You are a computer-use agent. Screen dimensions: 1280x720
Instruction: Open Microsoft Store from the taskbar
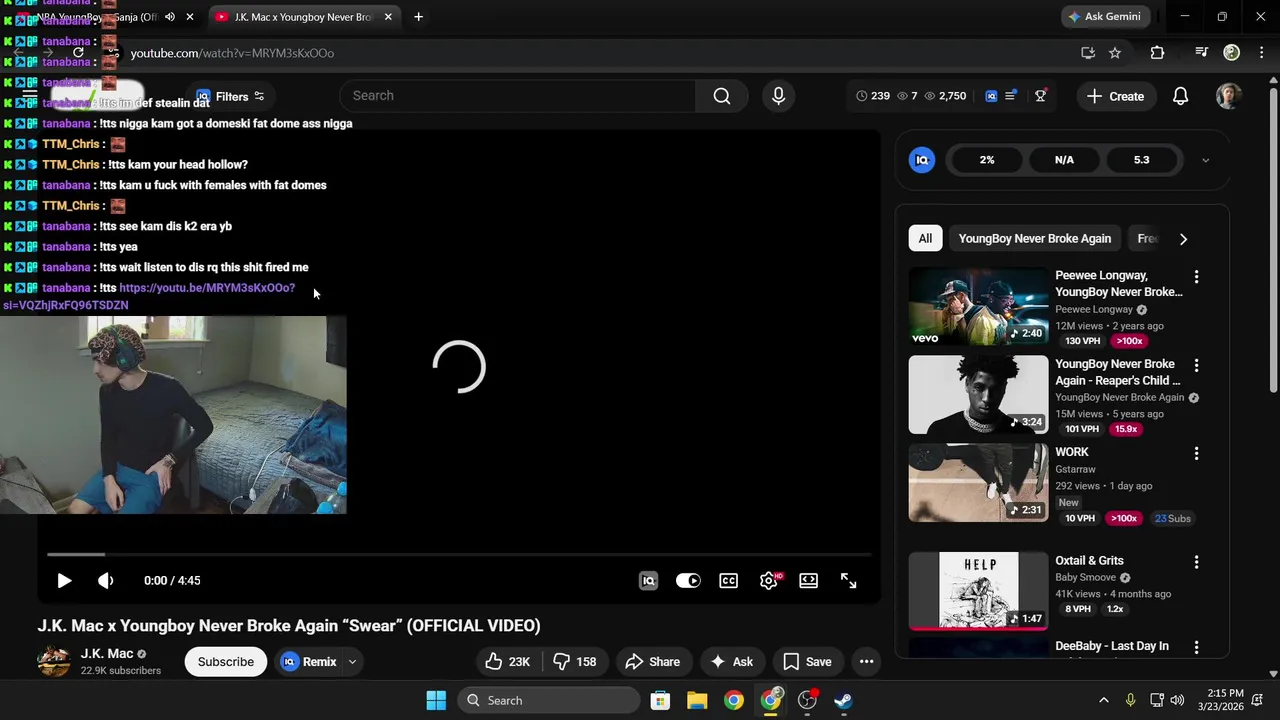(x=660, y=701)
